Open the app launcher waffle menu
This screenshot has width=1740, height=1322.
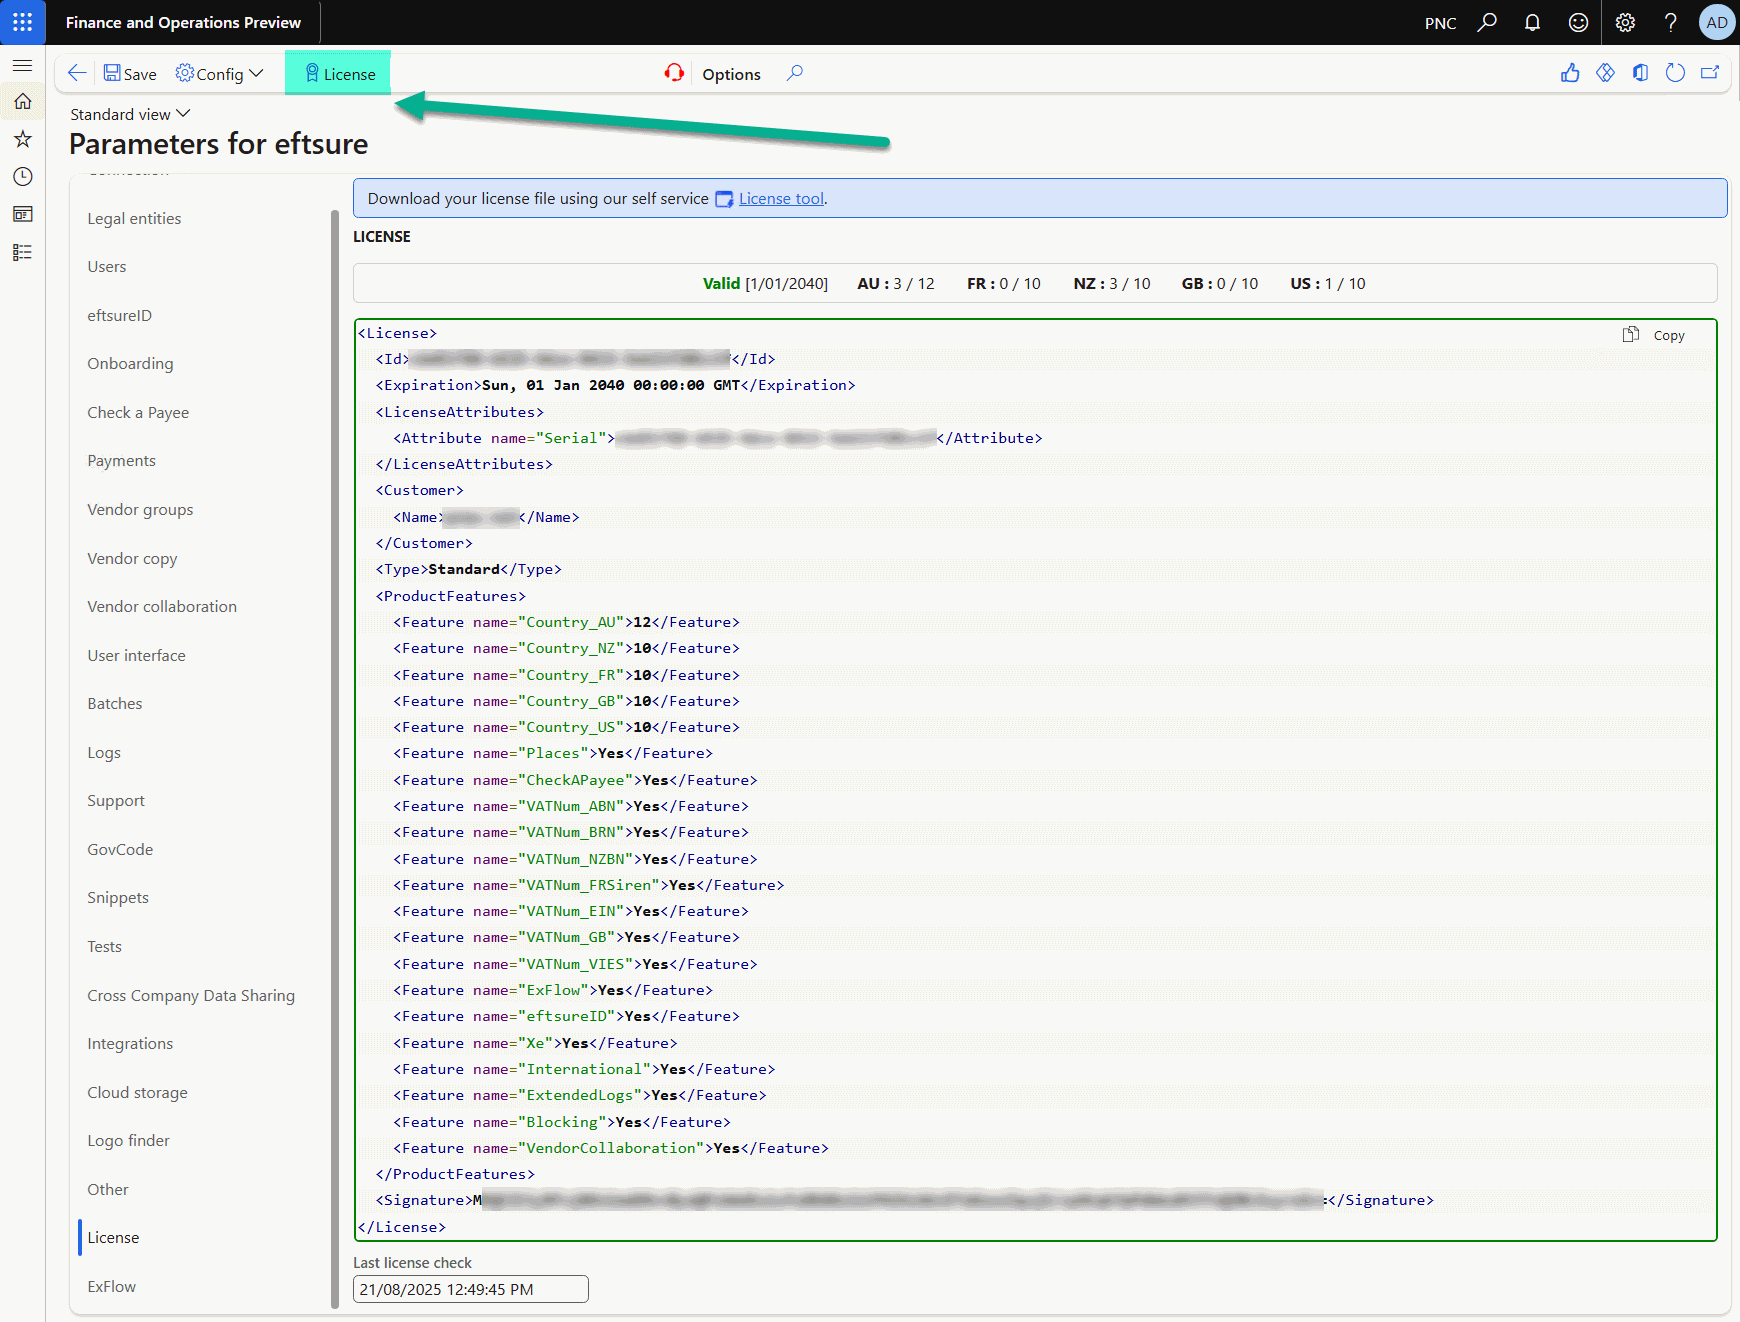[22, 22]
